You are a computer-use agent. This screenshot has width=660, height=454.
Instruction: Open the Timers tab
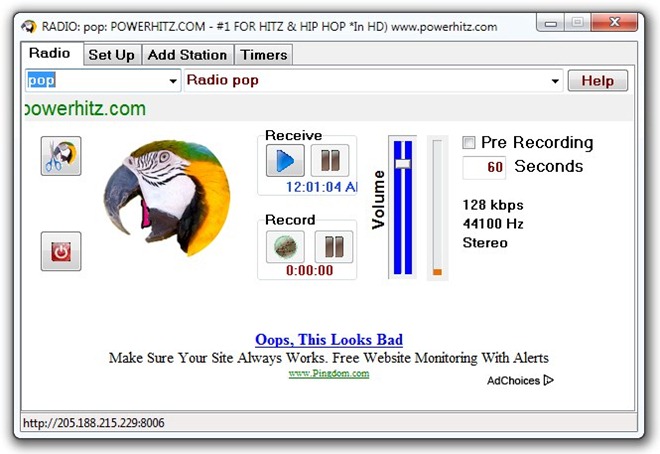tap(264, 55)
